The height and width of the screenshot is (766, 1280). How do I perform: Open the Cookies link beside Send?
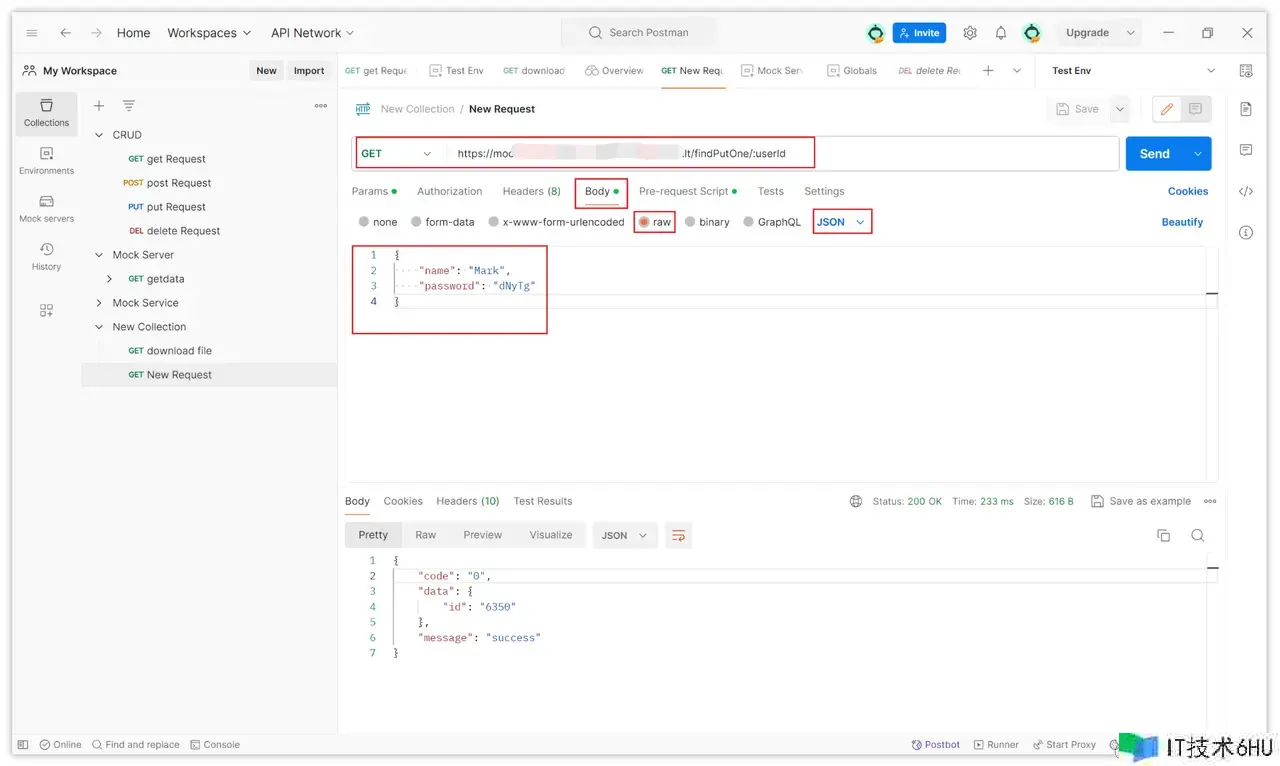click(x=1188, y=191)
